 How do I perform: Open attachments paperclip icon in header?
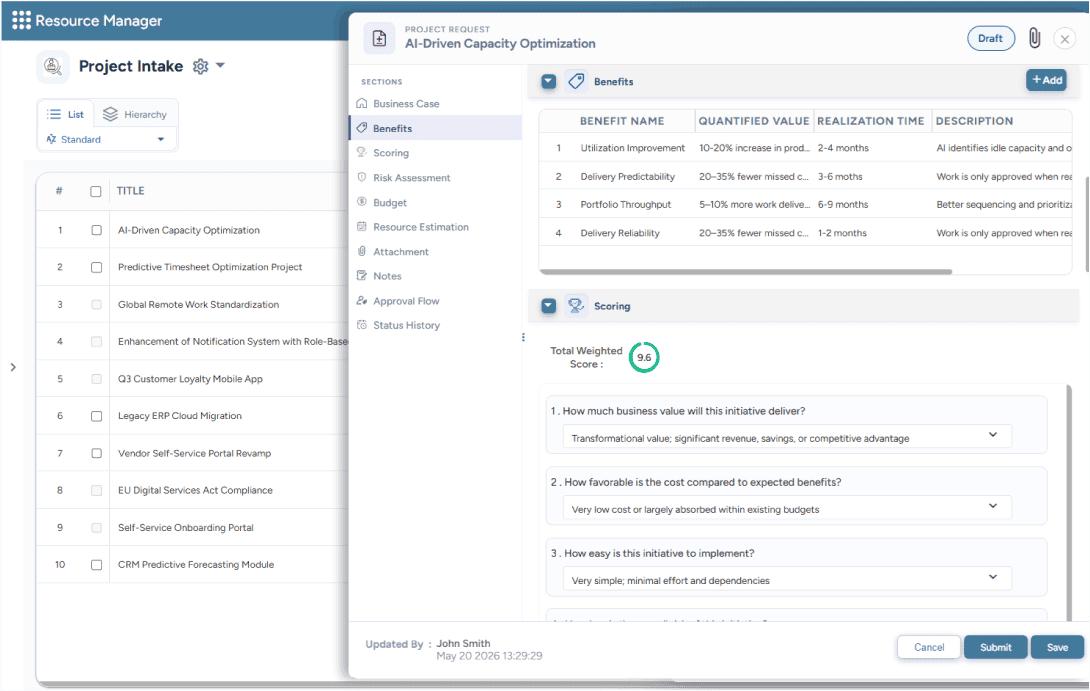(x=1034, y=38)
